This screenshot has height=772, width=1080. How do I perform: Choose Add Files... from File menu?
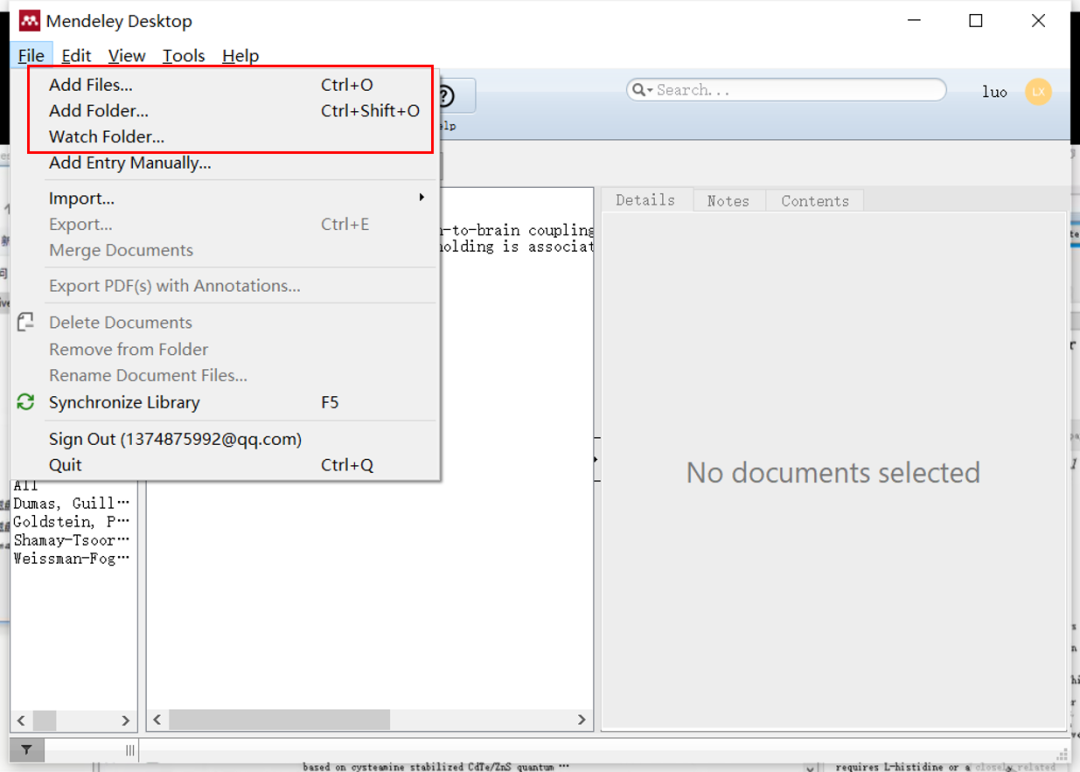pos(234,85)
